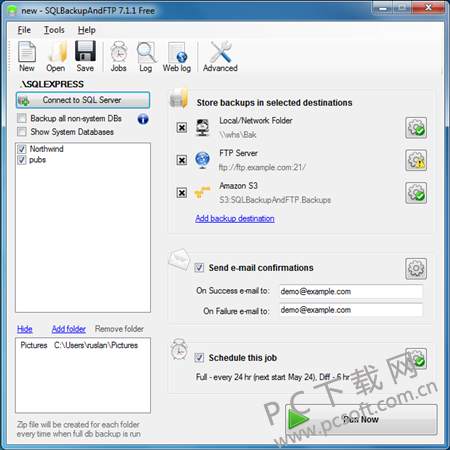Open schedule settings gear icon
The image size is (450, 450).
tap(416, 359)
